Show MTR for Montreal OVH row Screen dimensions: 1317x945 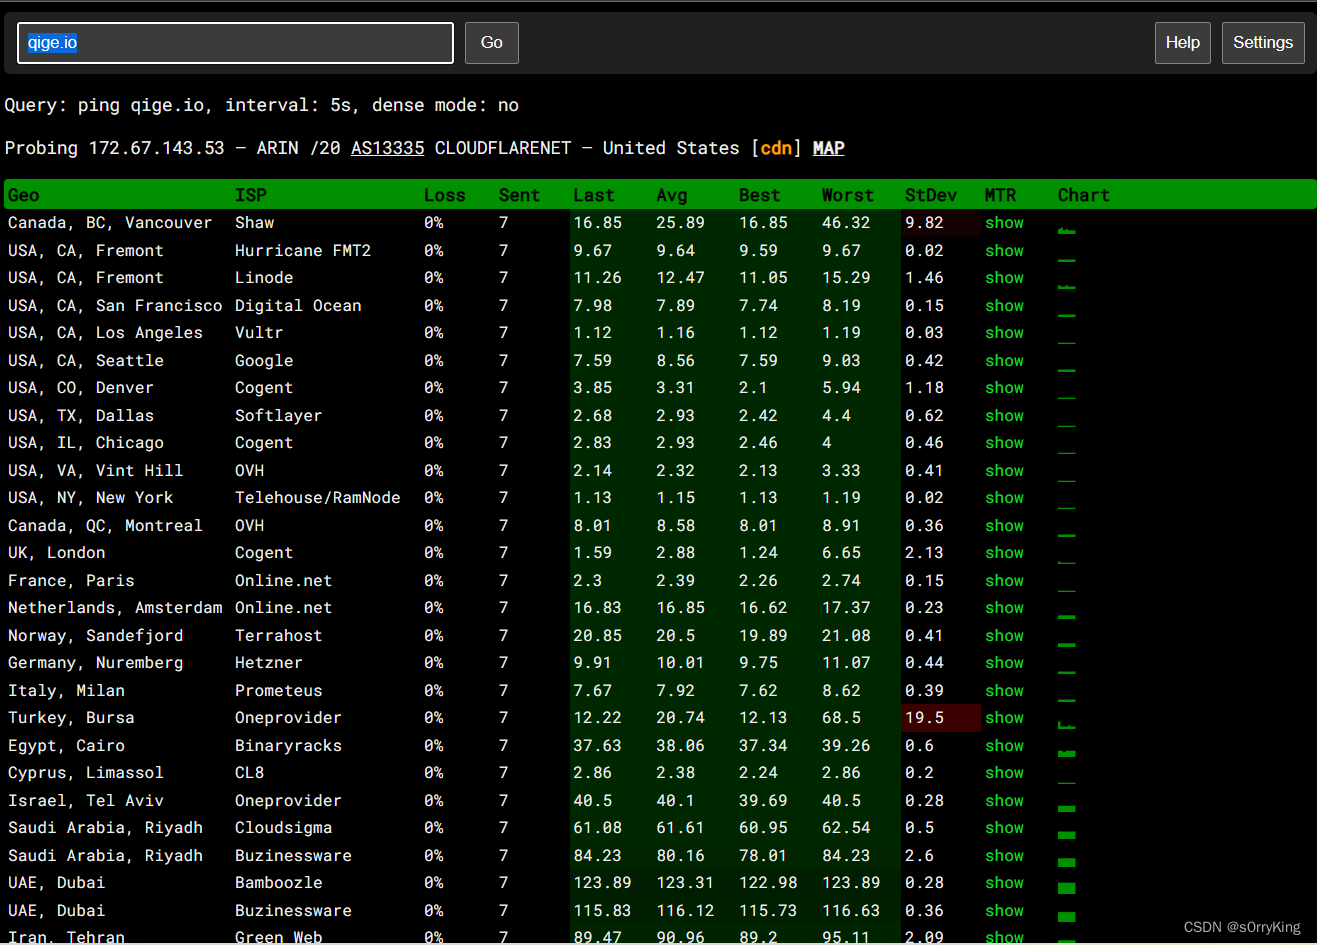1004,526
